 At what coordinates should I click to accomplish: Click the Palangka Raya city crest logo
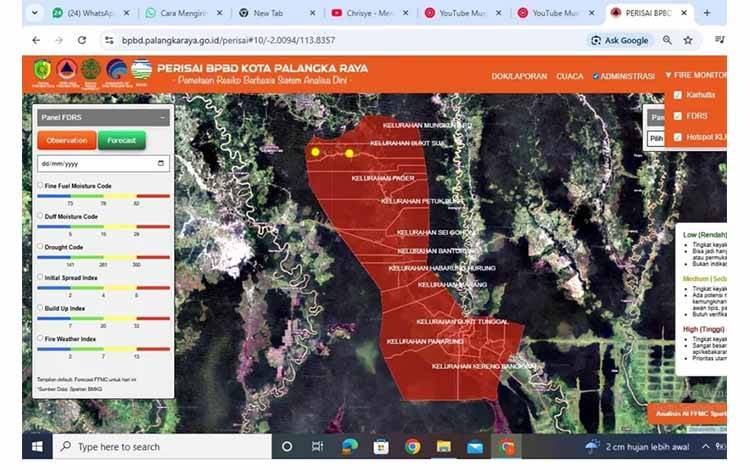point(43,70)
